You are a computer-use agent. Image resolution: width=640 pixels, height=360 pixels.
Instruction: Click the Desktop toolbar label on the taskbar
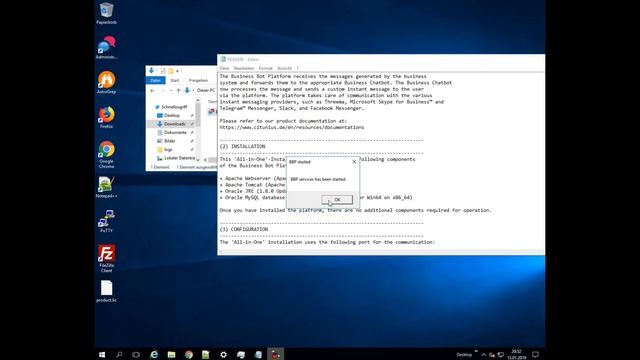(x=464, y=355)
